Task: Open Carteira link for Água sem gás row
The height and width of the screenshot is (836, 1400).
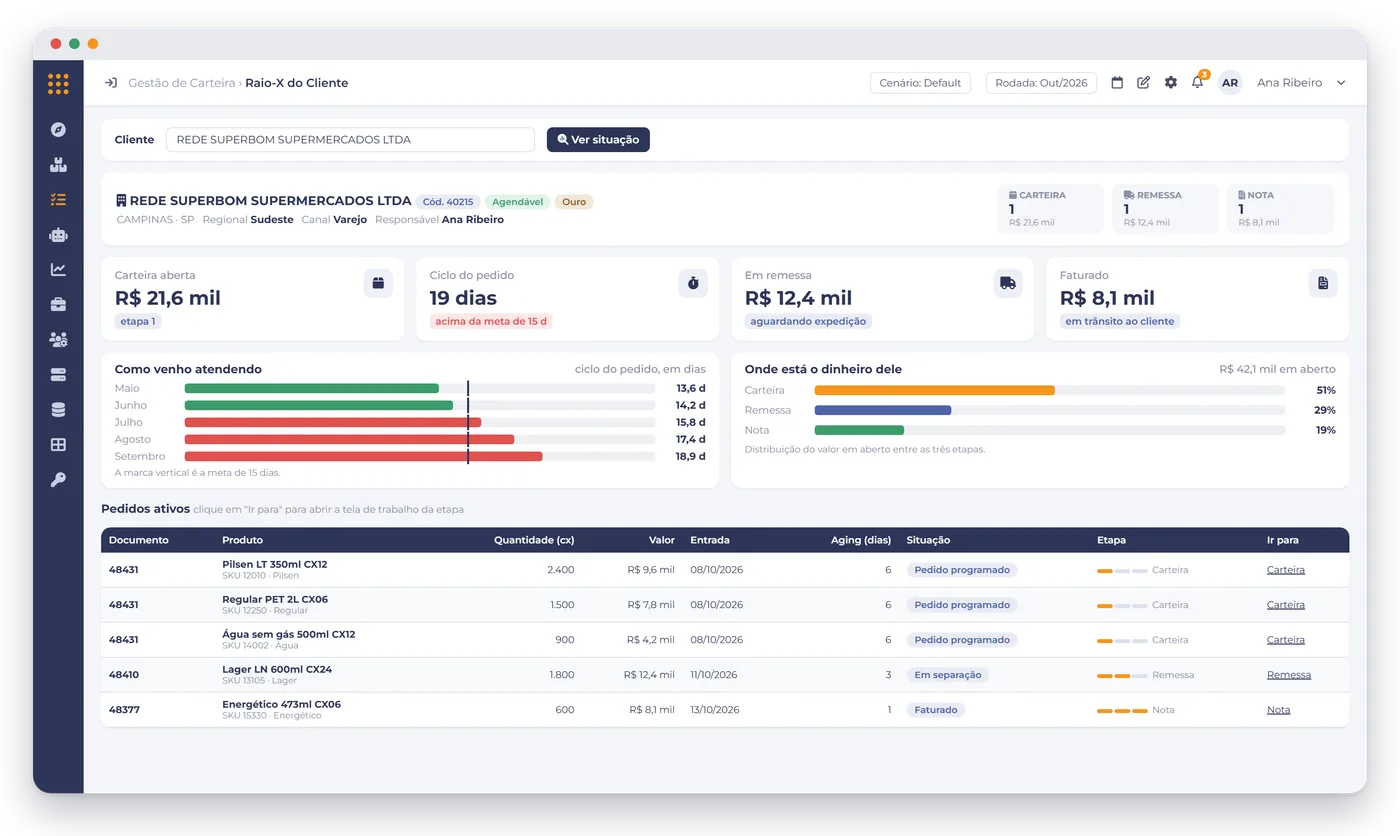Action: click(x=1286, y=640)
